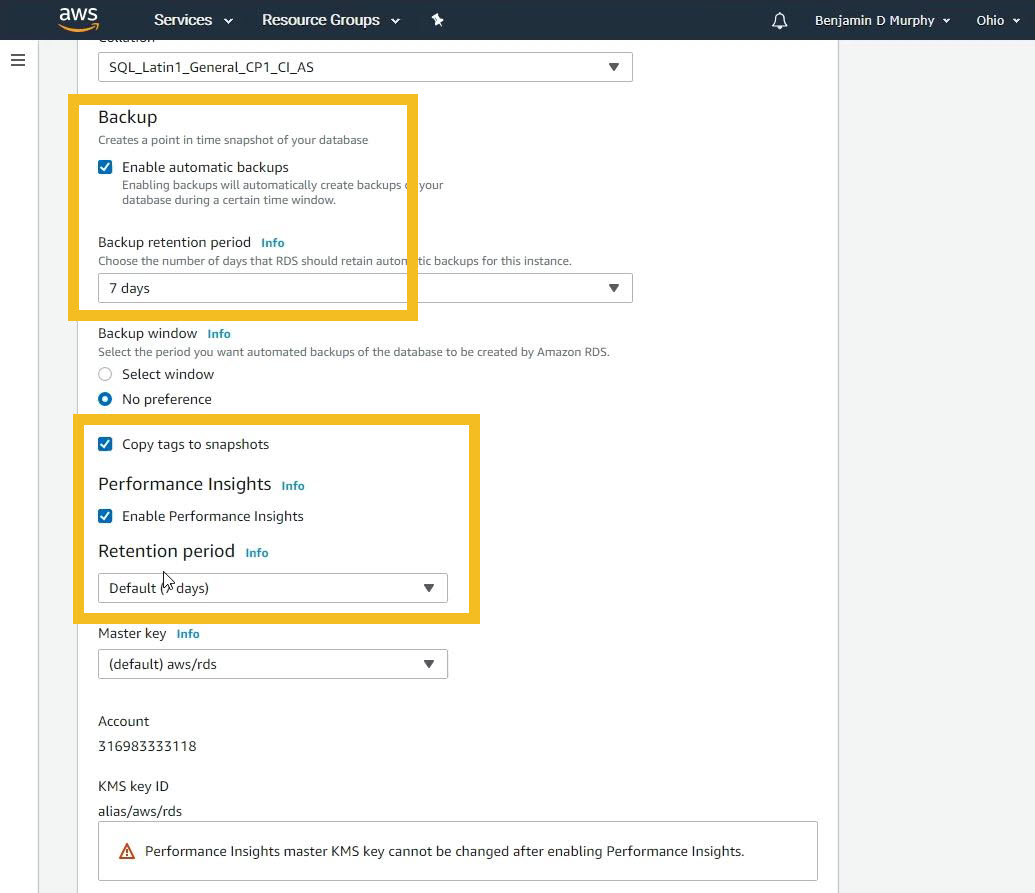Click the KMS key ID label
The width and height of the screenshot is (1035, 893).
click(133, 786)
